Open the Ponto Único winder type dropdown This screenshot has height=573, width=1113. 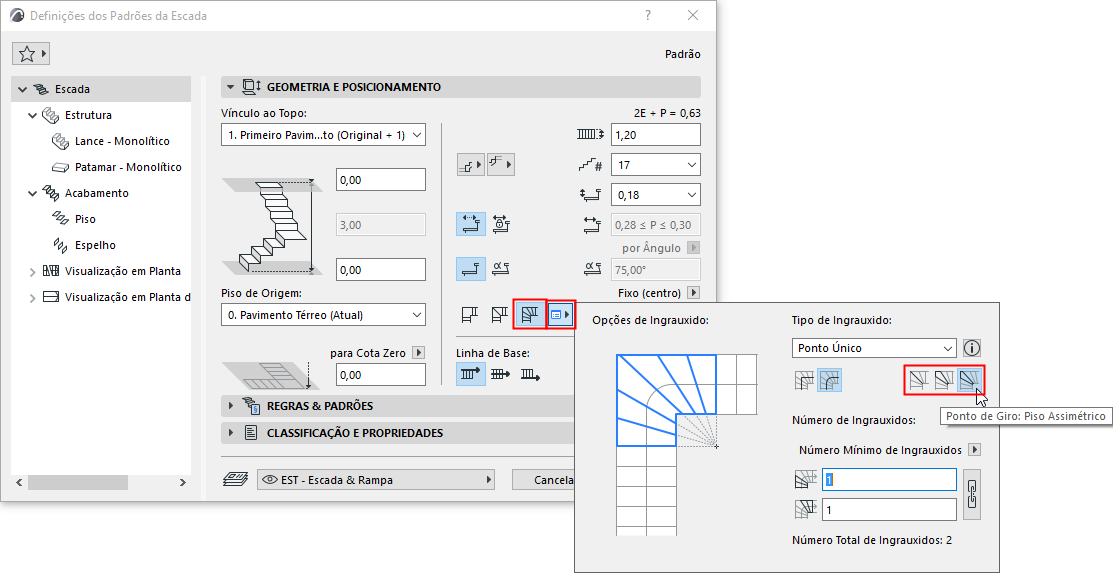[x=873, y=348]
